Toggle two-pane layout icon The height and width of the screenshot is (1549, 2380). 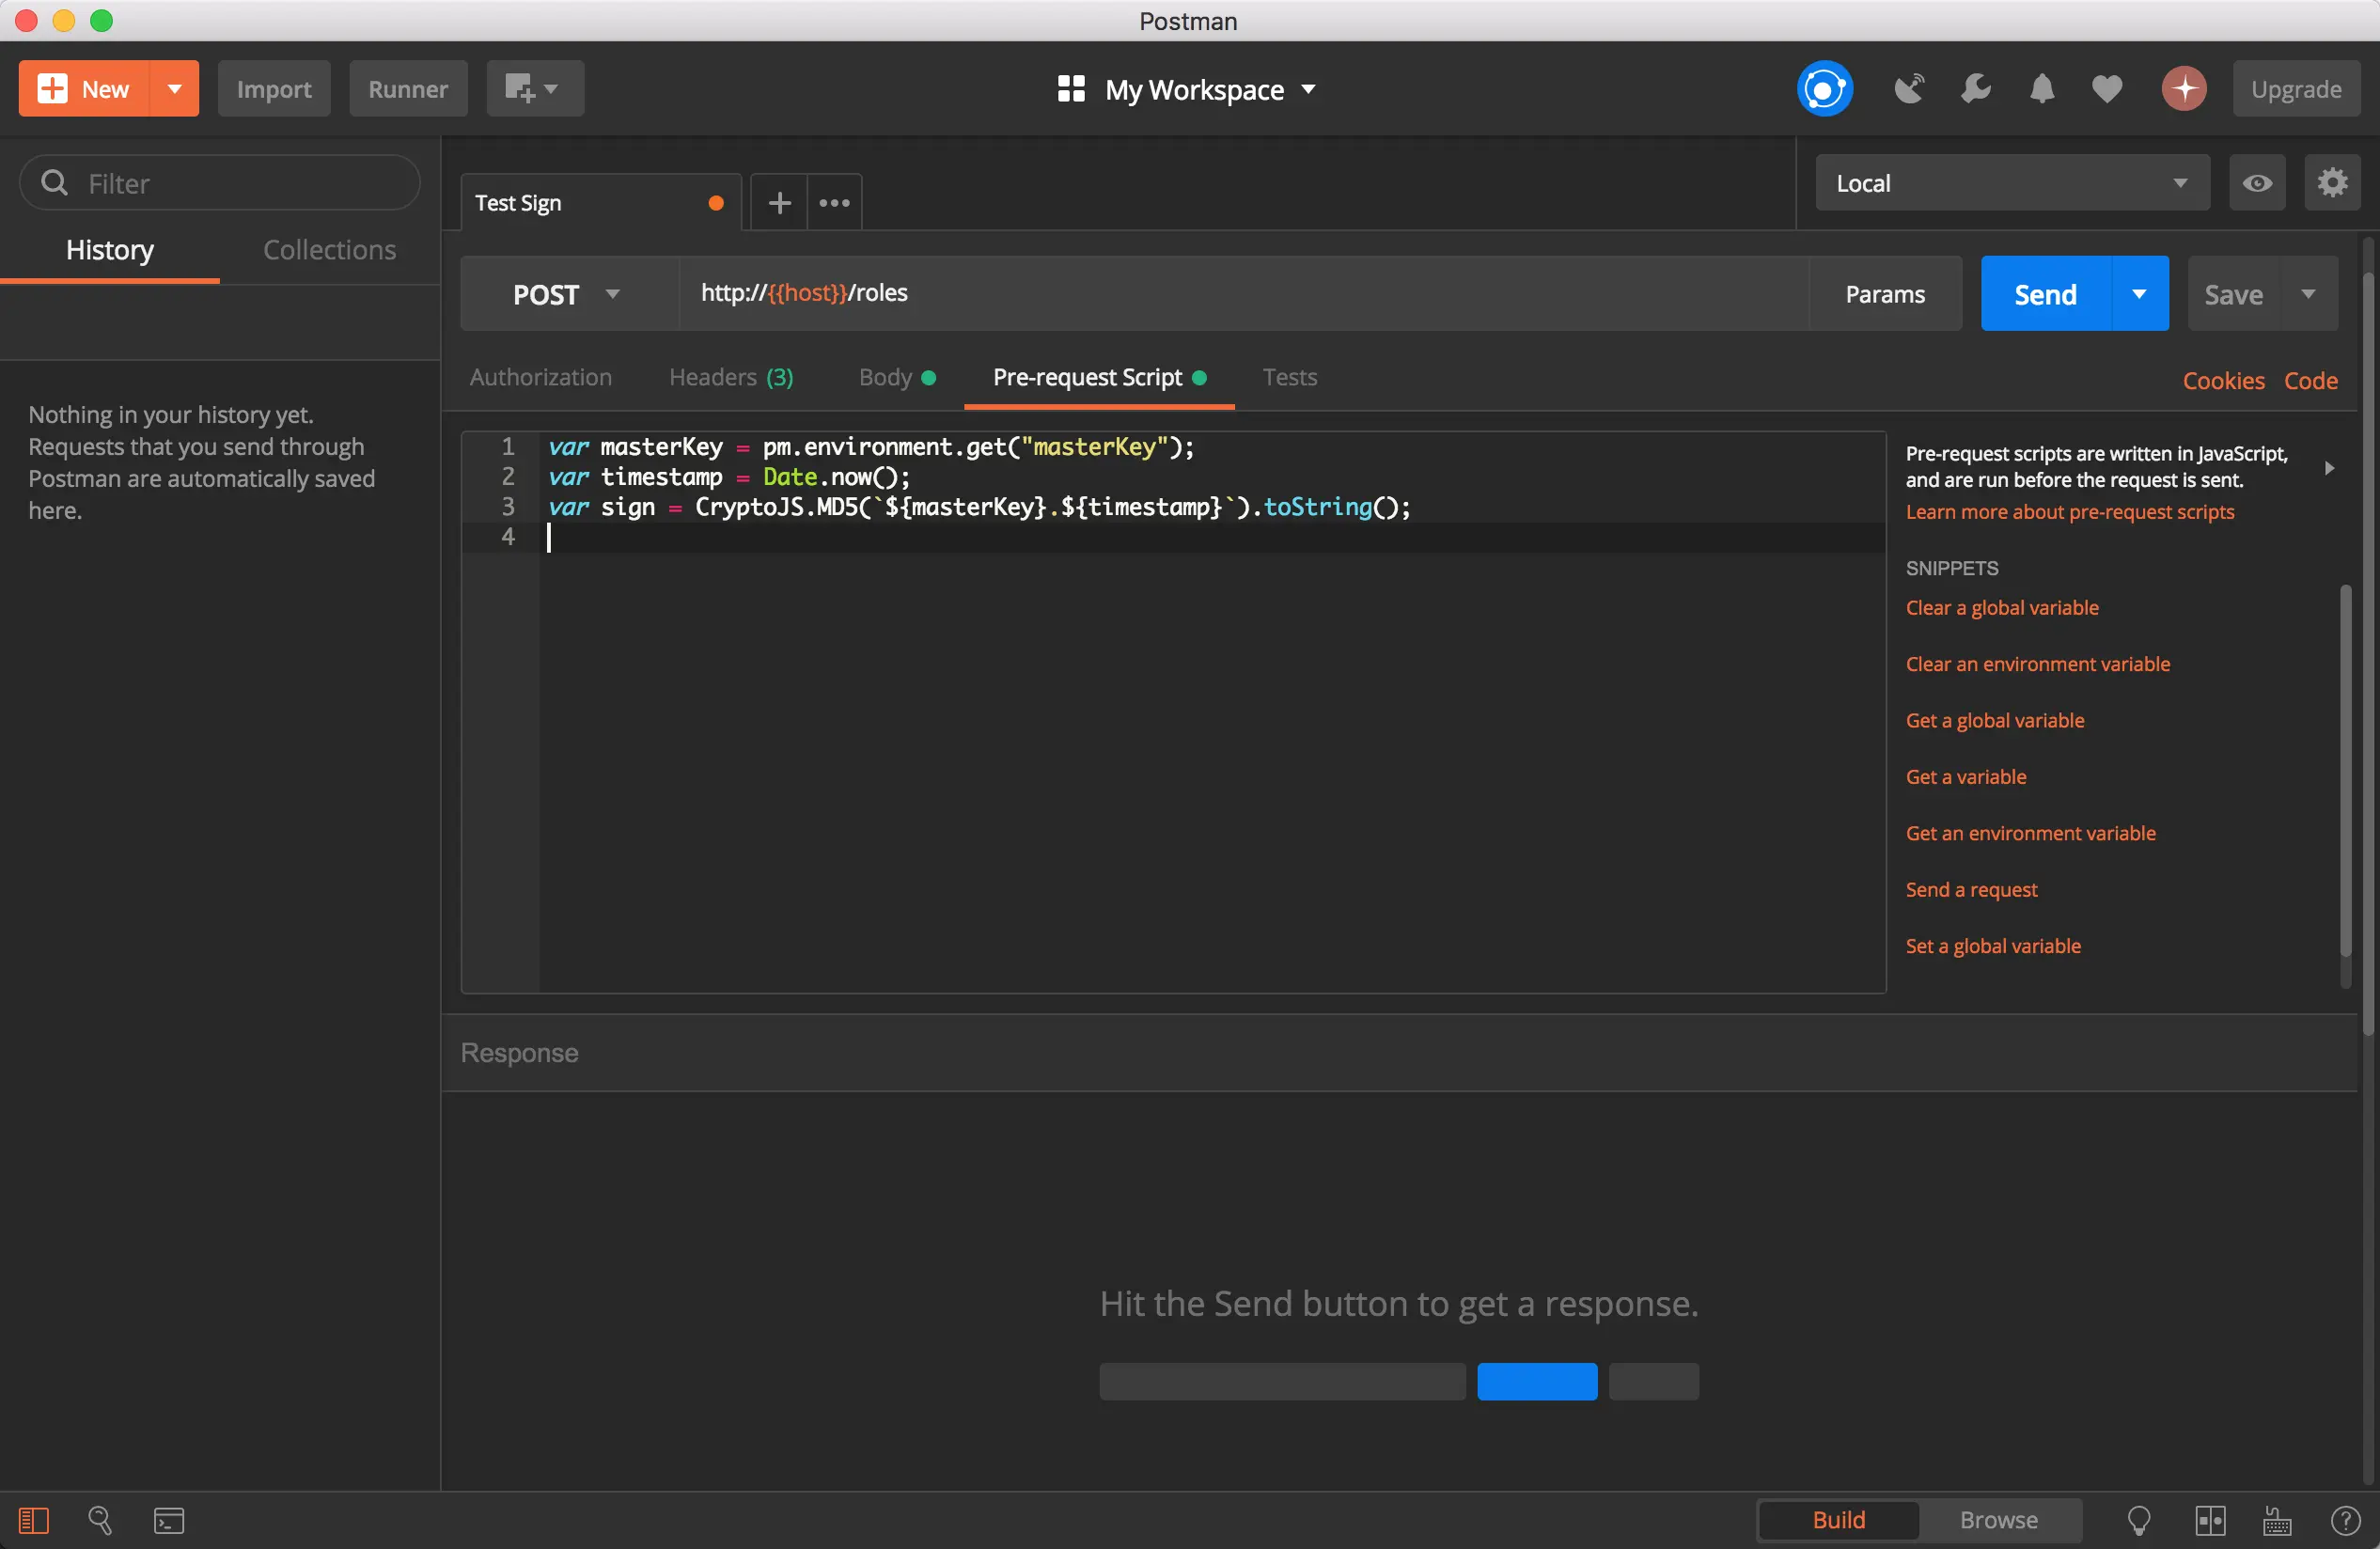point(2210,1520)
